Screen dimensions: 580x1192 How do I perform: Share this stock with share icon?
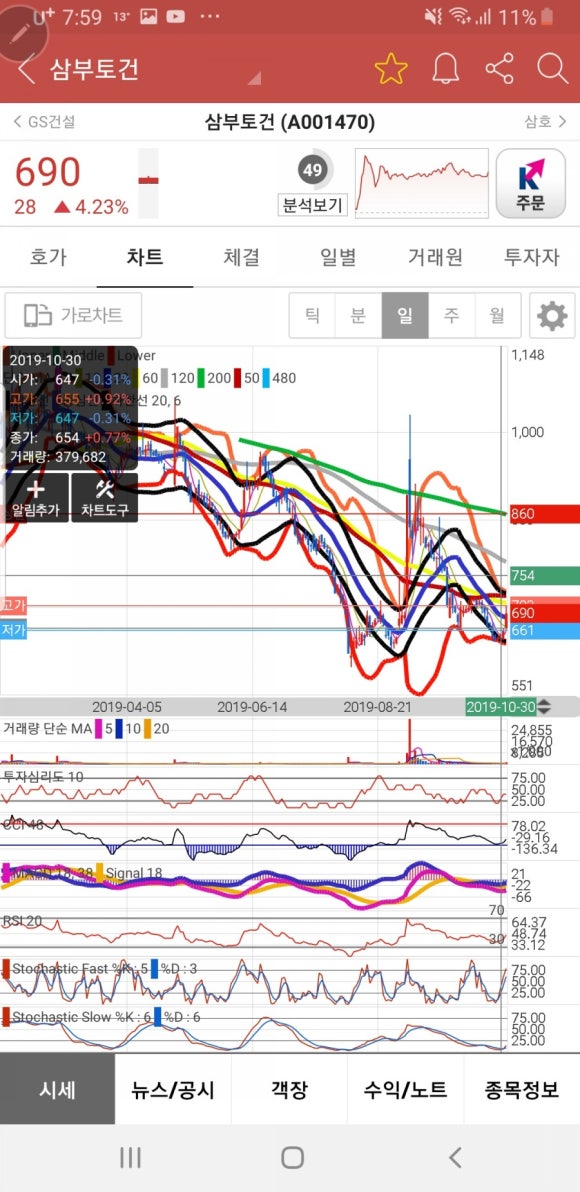point(499,69)
